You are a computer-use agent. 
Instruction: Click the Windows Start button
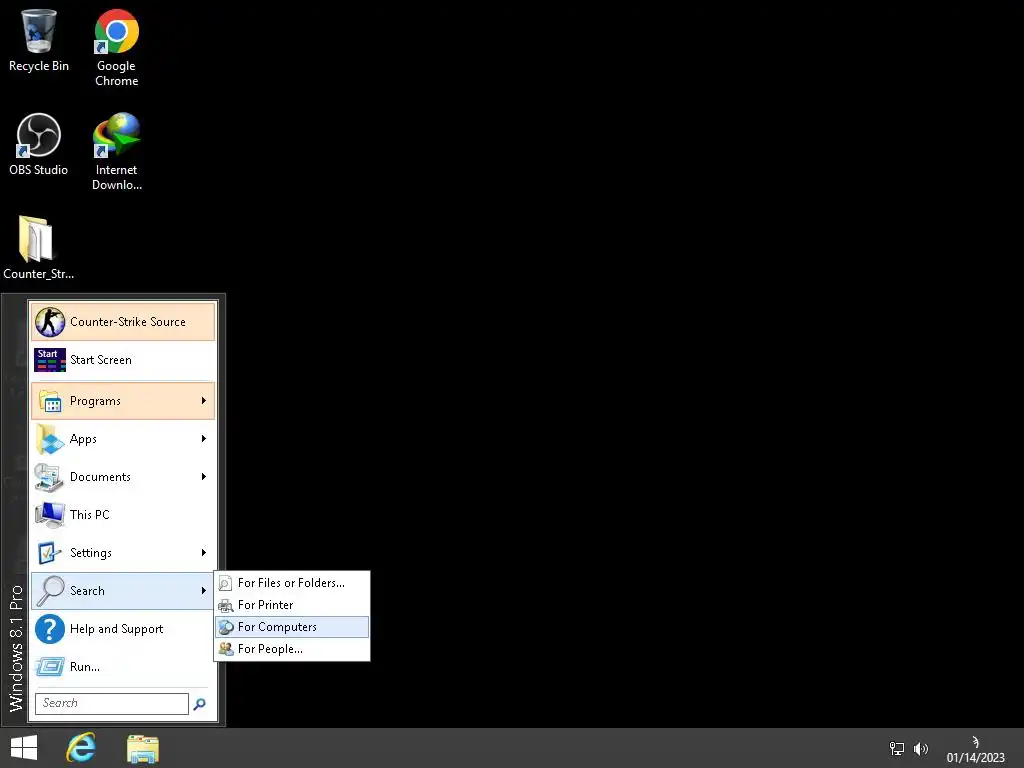point(24,748)
